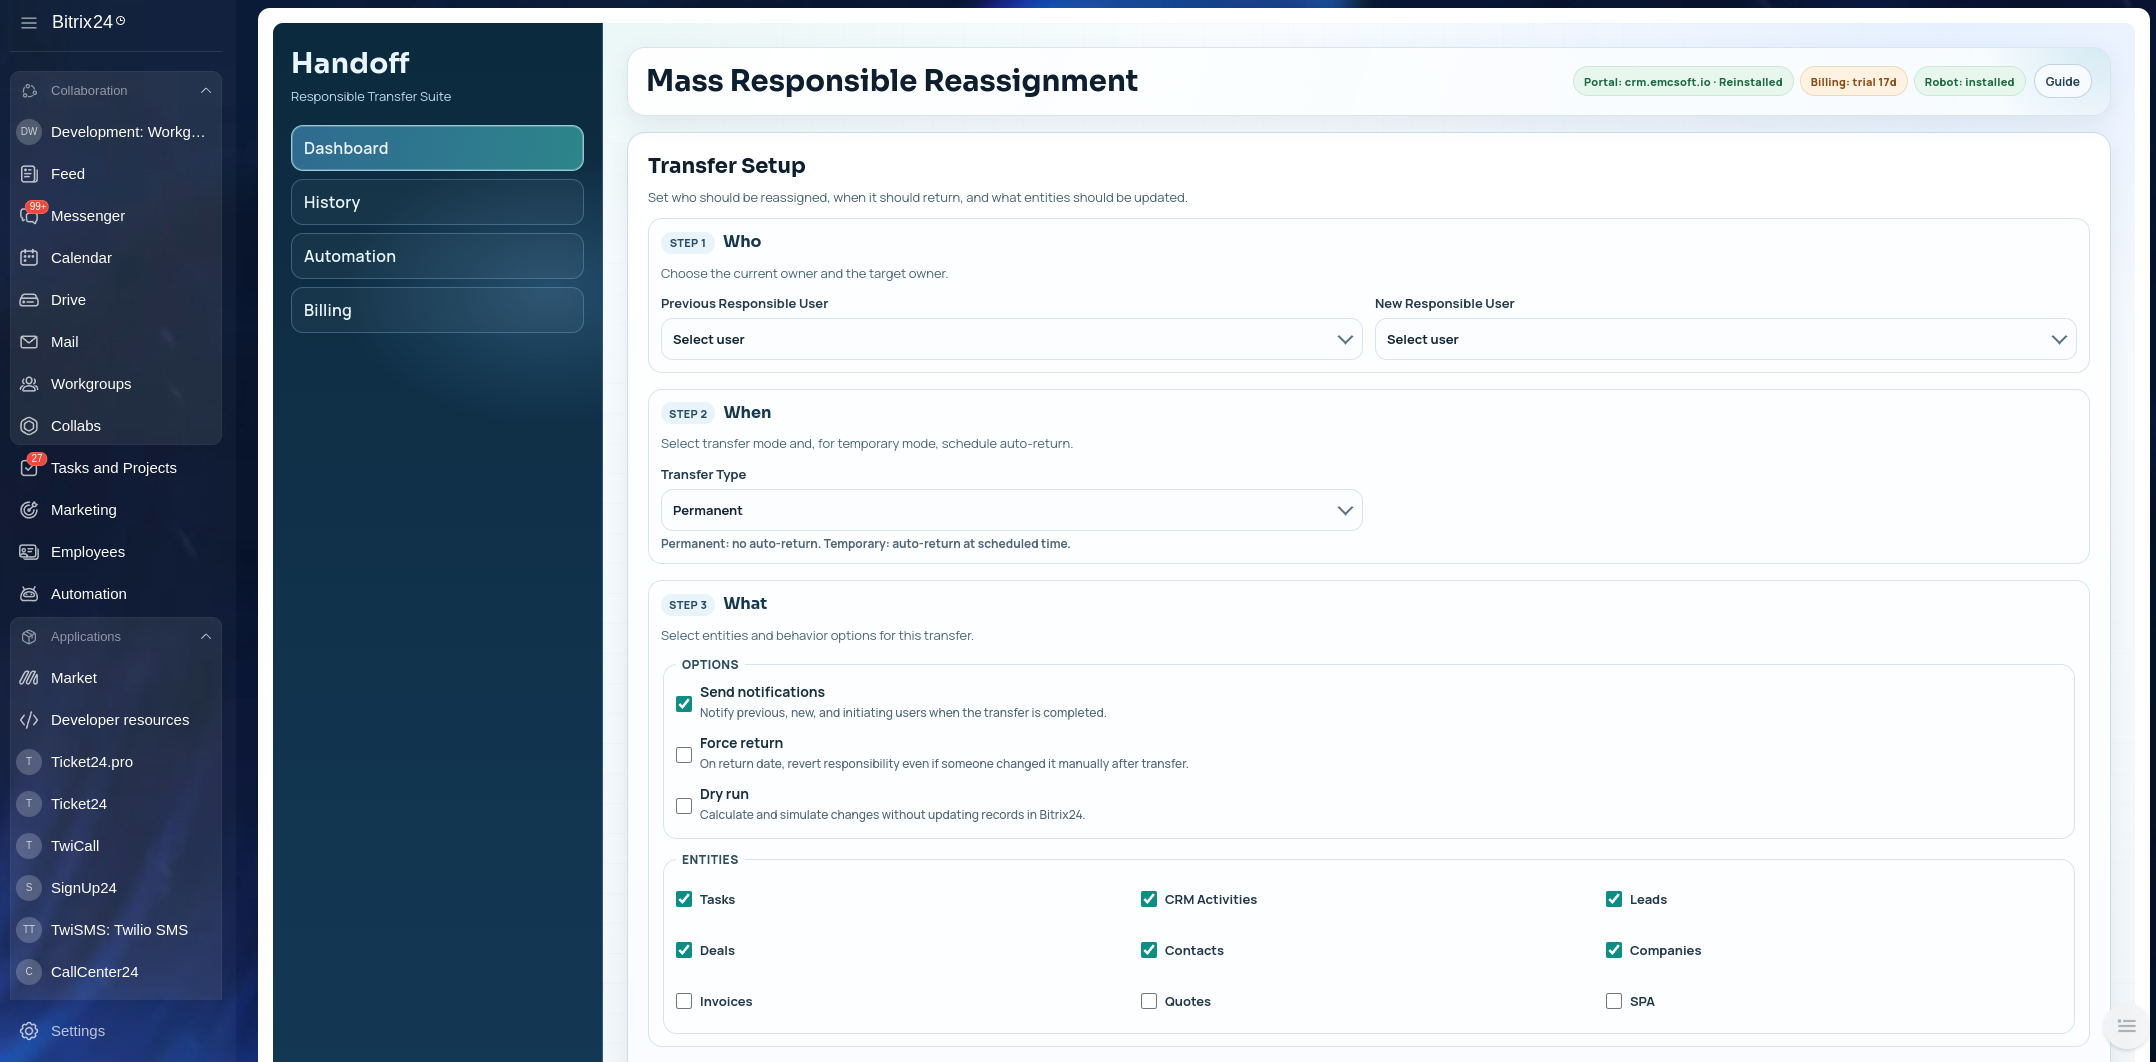2156x1062 pixels.
Task: Click the SignUp24 app avatar
Action: pos(29,888)
